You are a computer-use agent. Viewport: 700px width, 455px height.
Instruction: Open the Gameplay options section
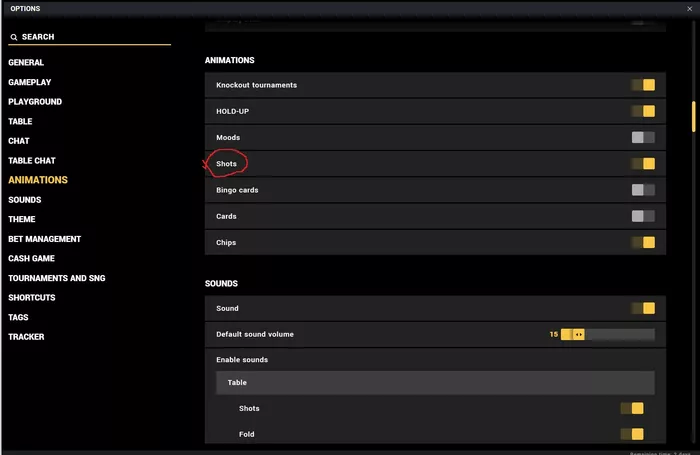[29, 82]
